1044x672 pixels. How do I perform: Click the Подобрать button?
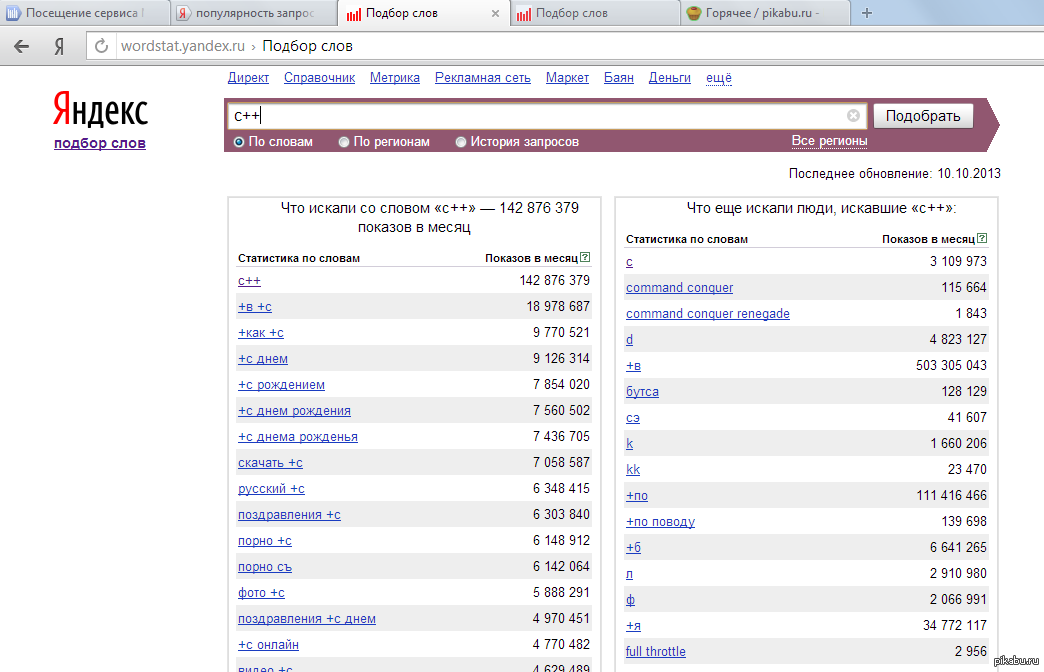[923, 116]
